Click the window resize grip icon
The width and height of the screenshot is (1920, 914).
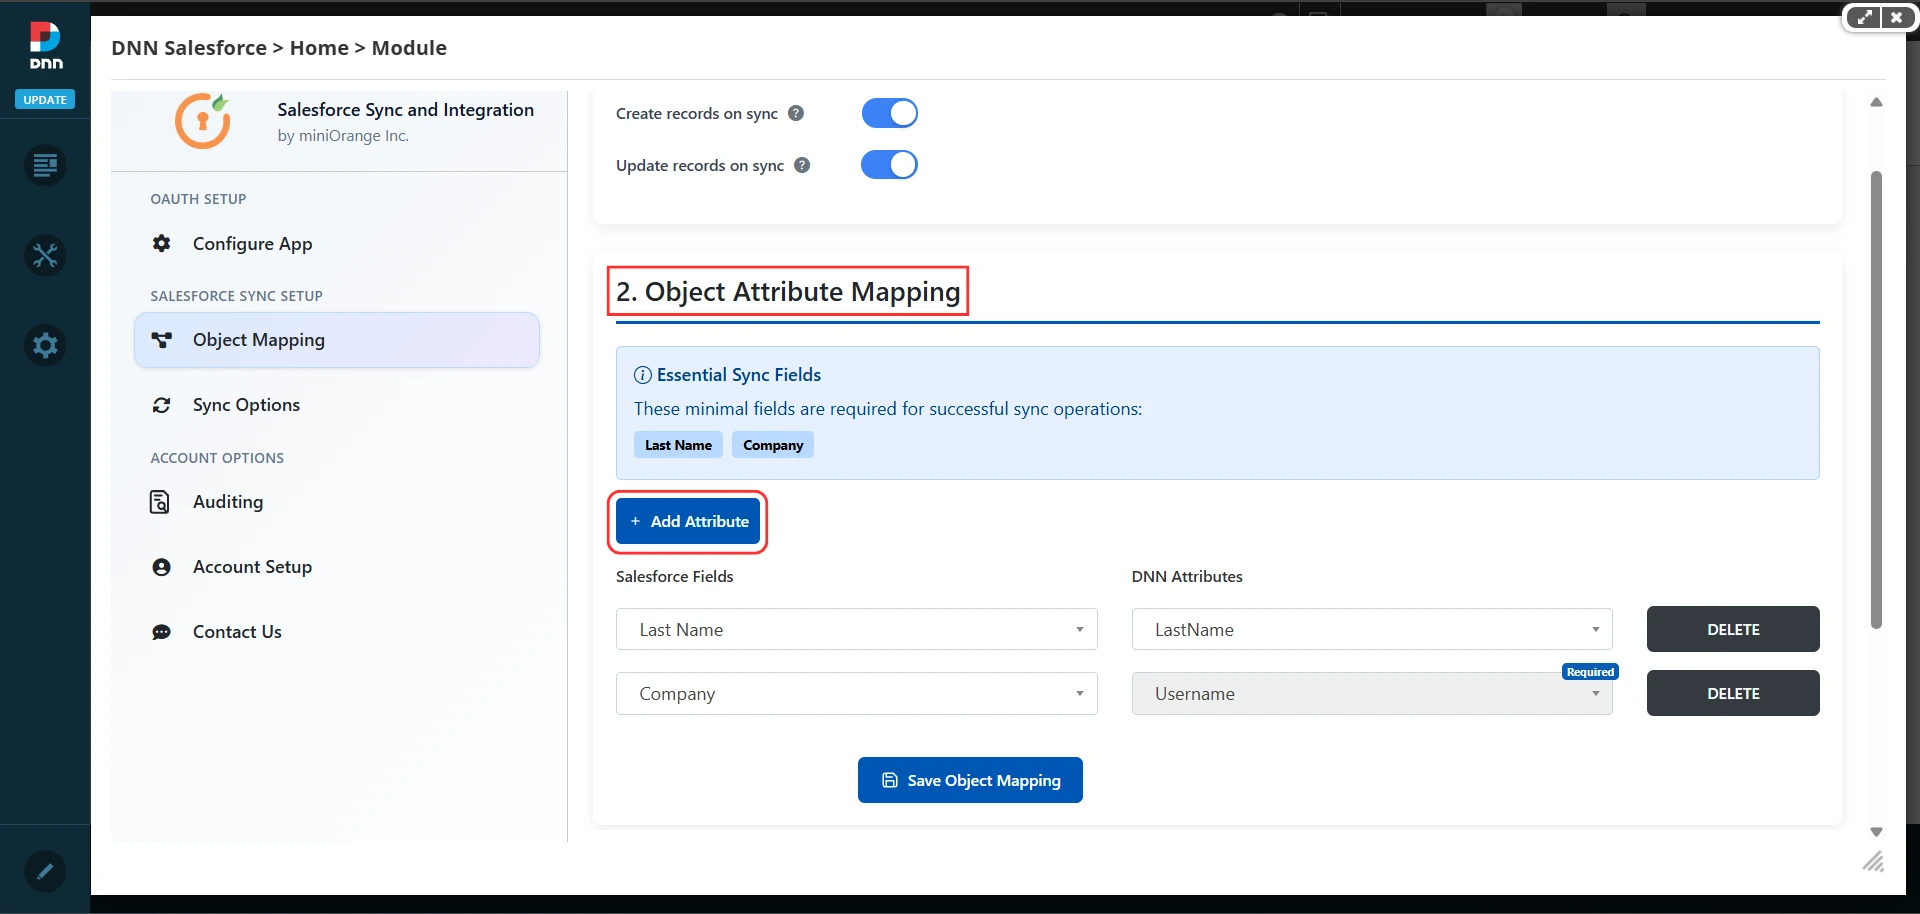point(1873,861)
